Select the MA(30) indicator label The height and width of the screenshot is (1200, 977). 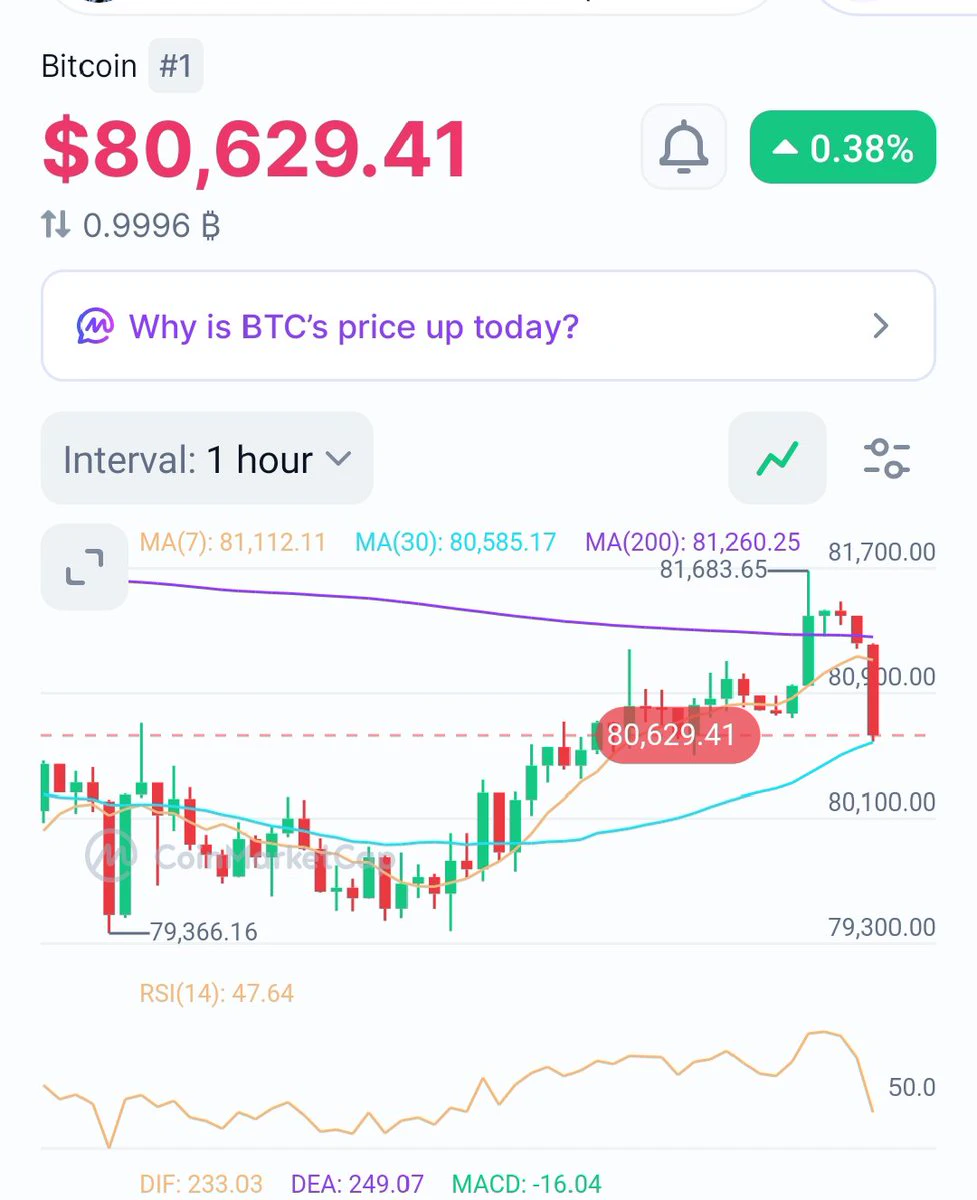[x=455, y=543]
